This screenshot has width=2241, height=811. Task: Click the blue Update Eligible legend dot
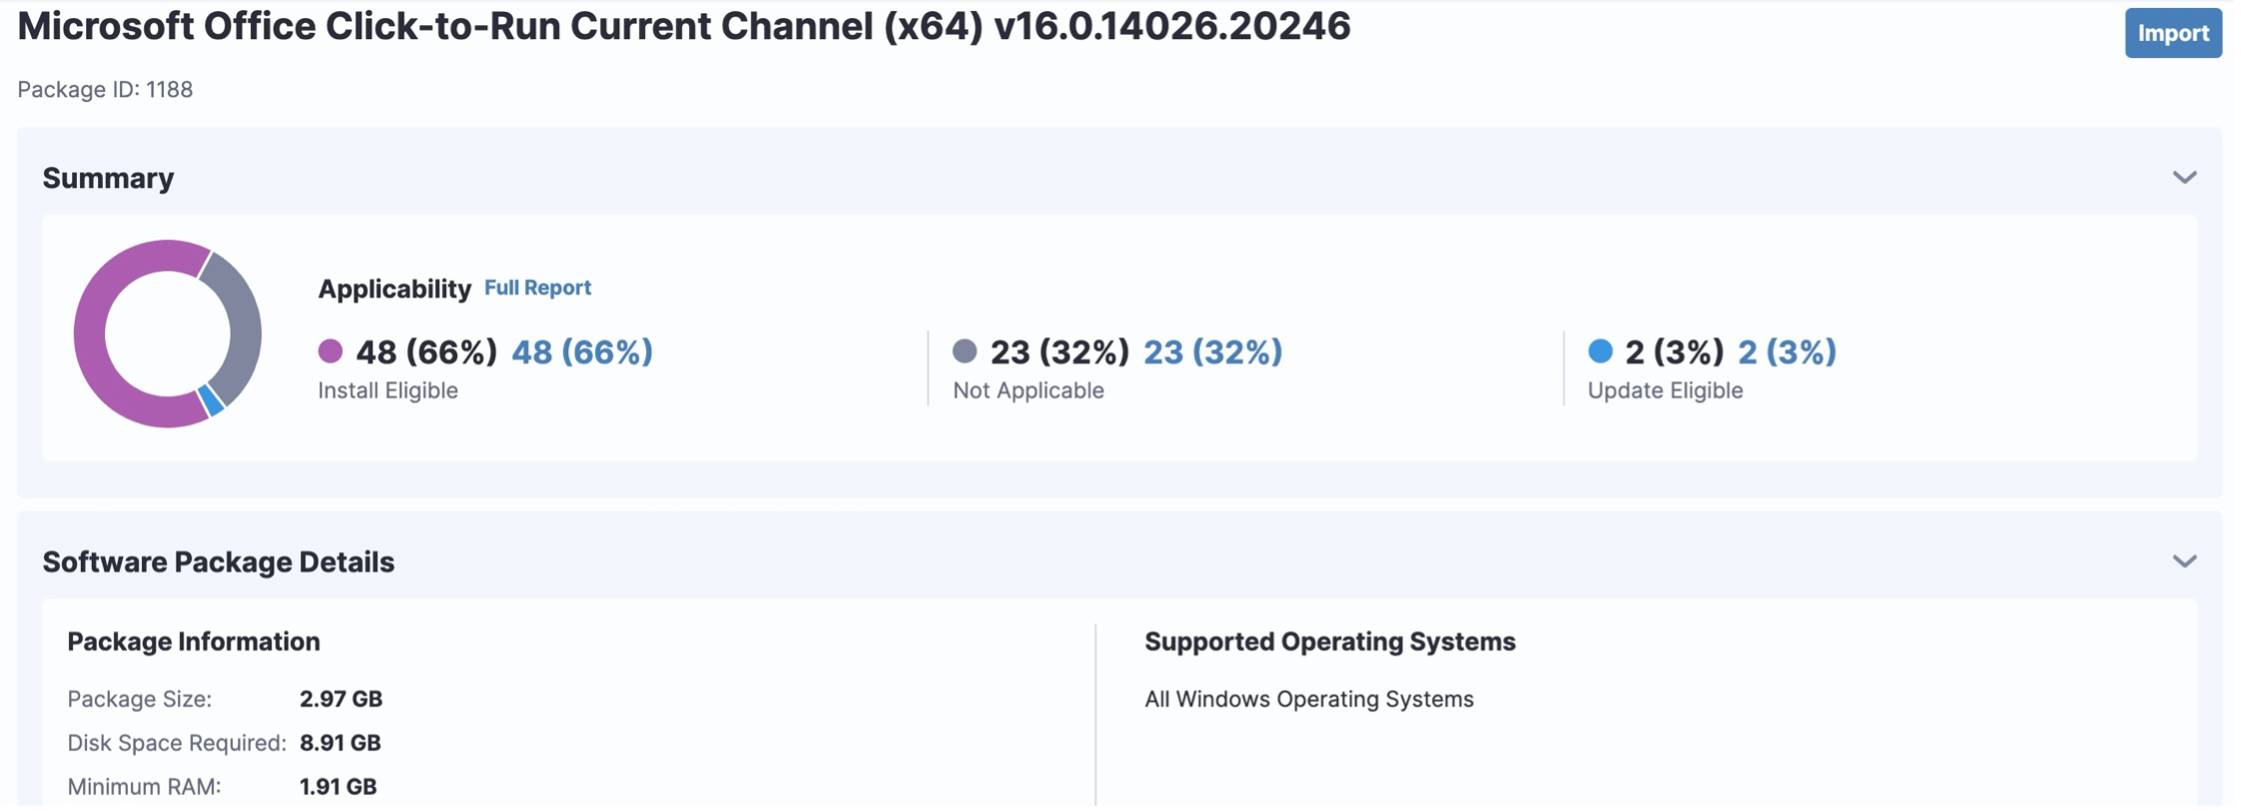click(1600, 351)
